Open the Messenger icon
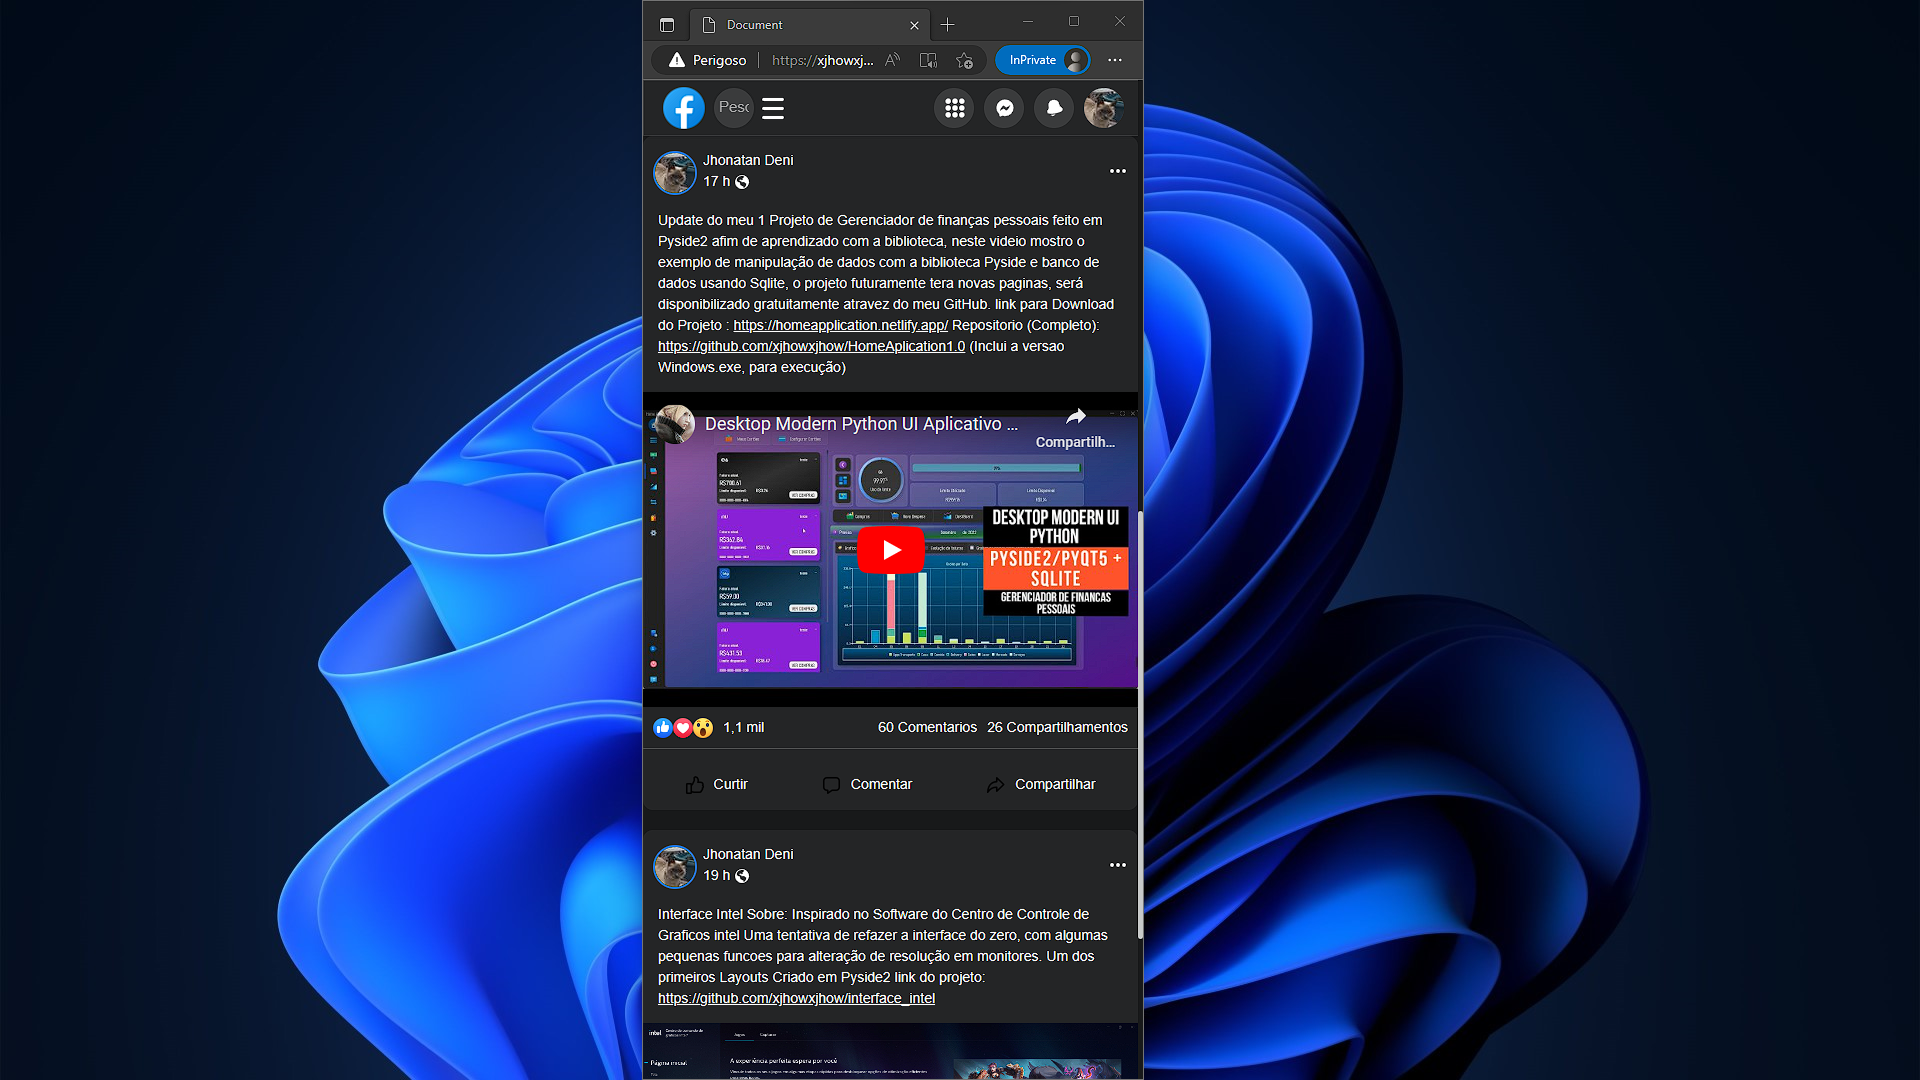This screenshot has width=1920, height=1080. point(1005,108)
